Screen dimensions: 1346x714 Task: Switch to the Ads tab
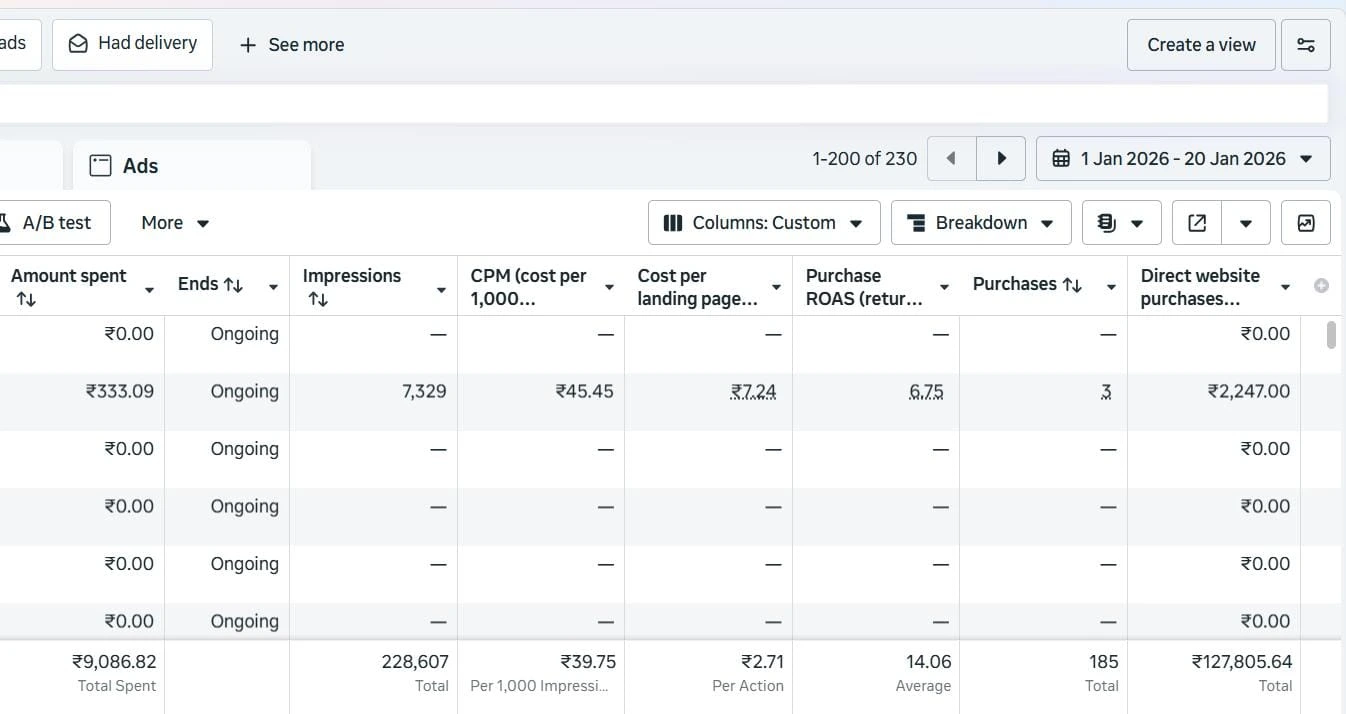(x=140, y=166)
